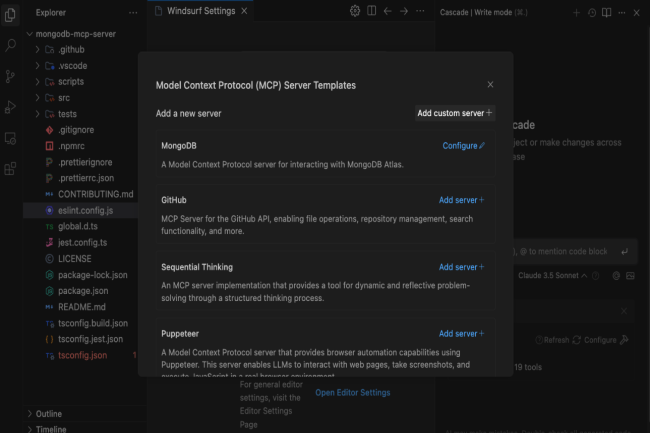Image resolution: width=650 pixels, height=433 pixels.
Task: Click Configure for the MongoDB server
Action: pyautogui.click(x=463, y=146)
